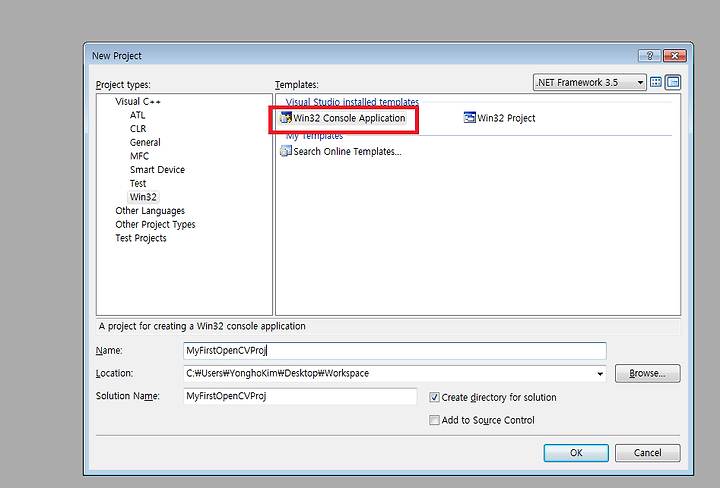This screenshot has height=488, width=720.
Task: Select CLR project type
Action: pyautogui.click(x=138, y=129)
